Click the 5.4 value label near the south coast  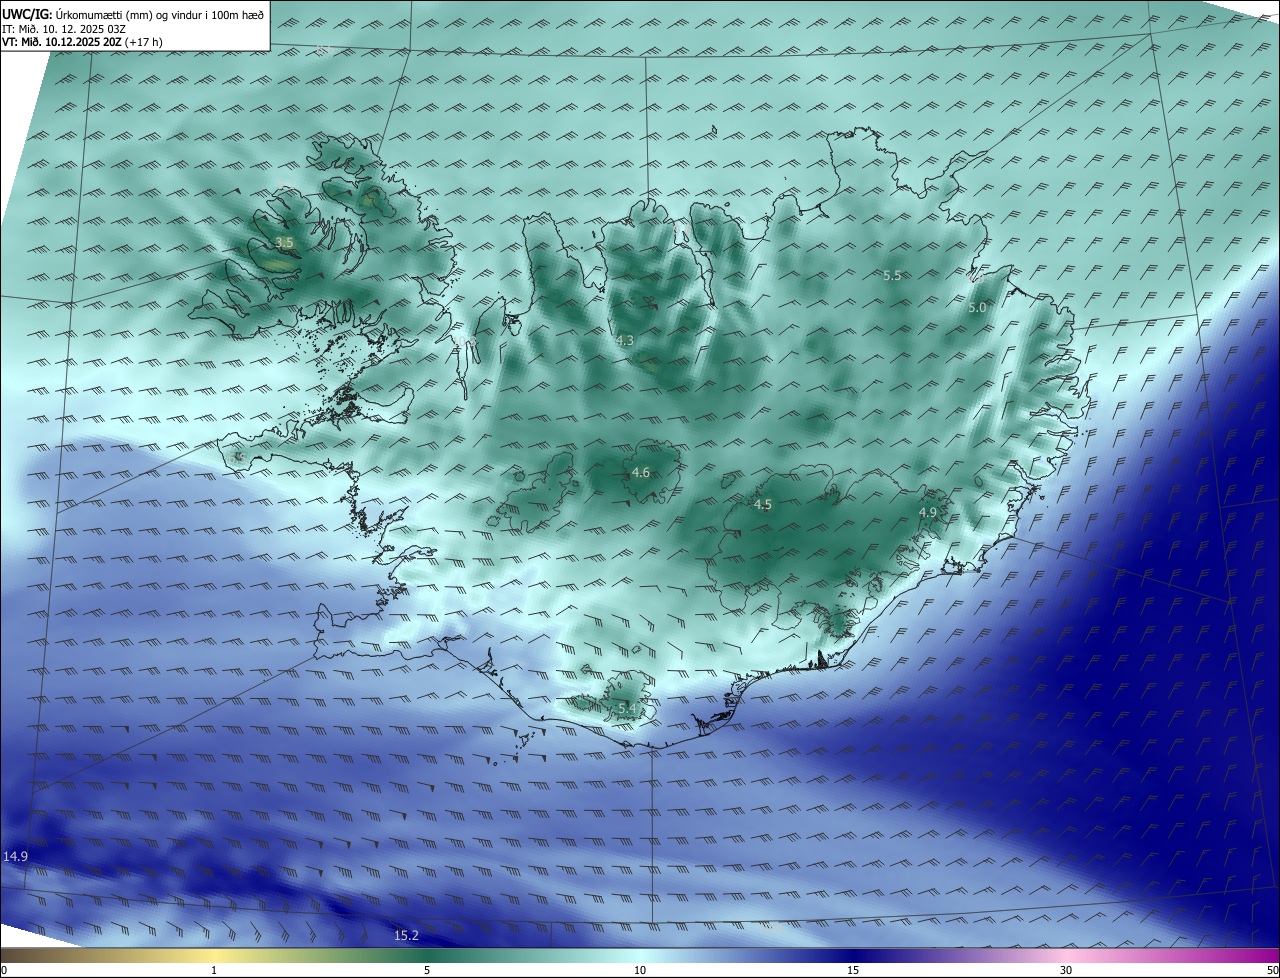(627, 709)
